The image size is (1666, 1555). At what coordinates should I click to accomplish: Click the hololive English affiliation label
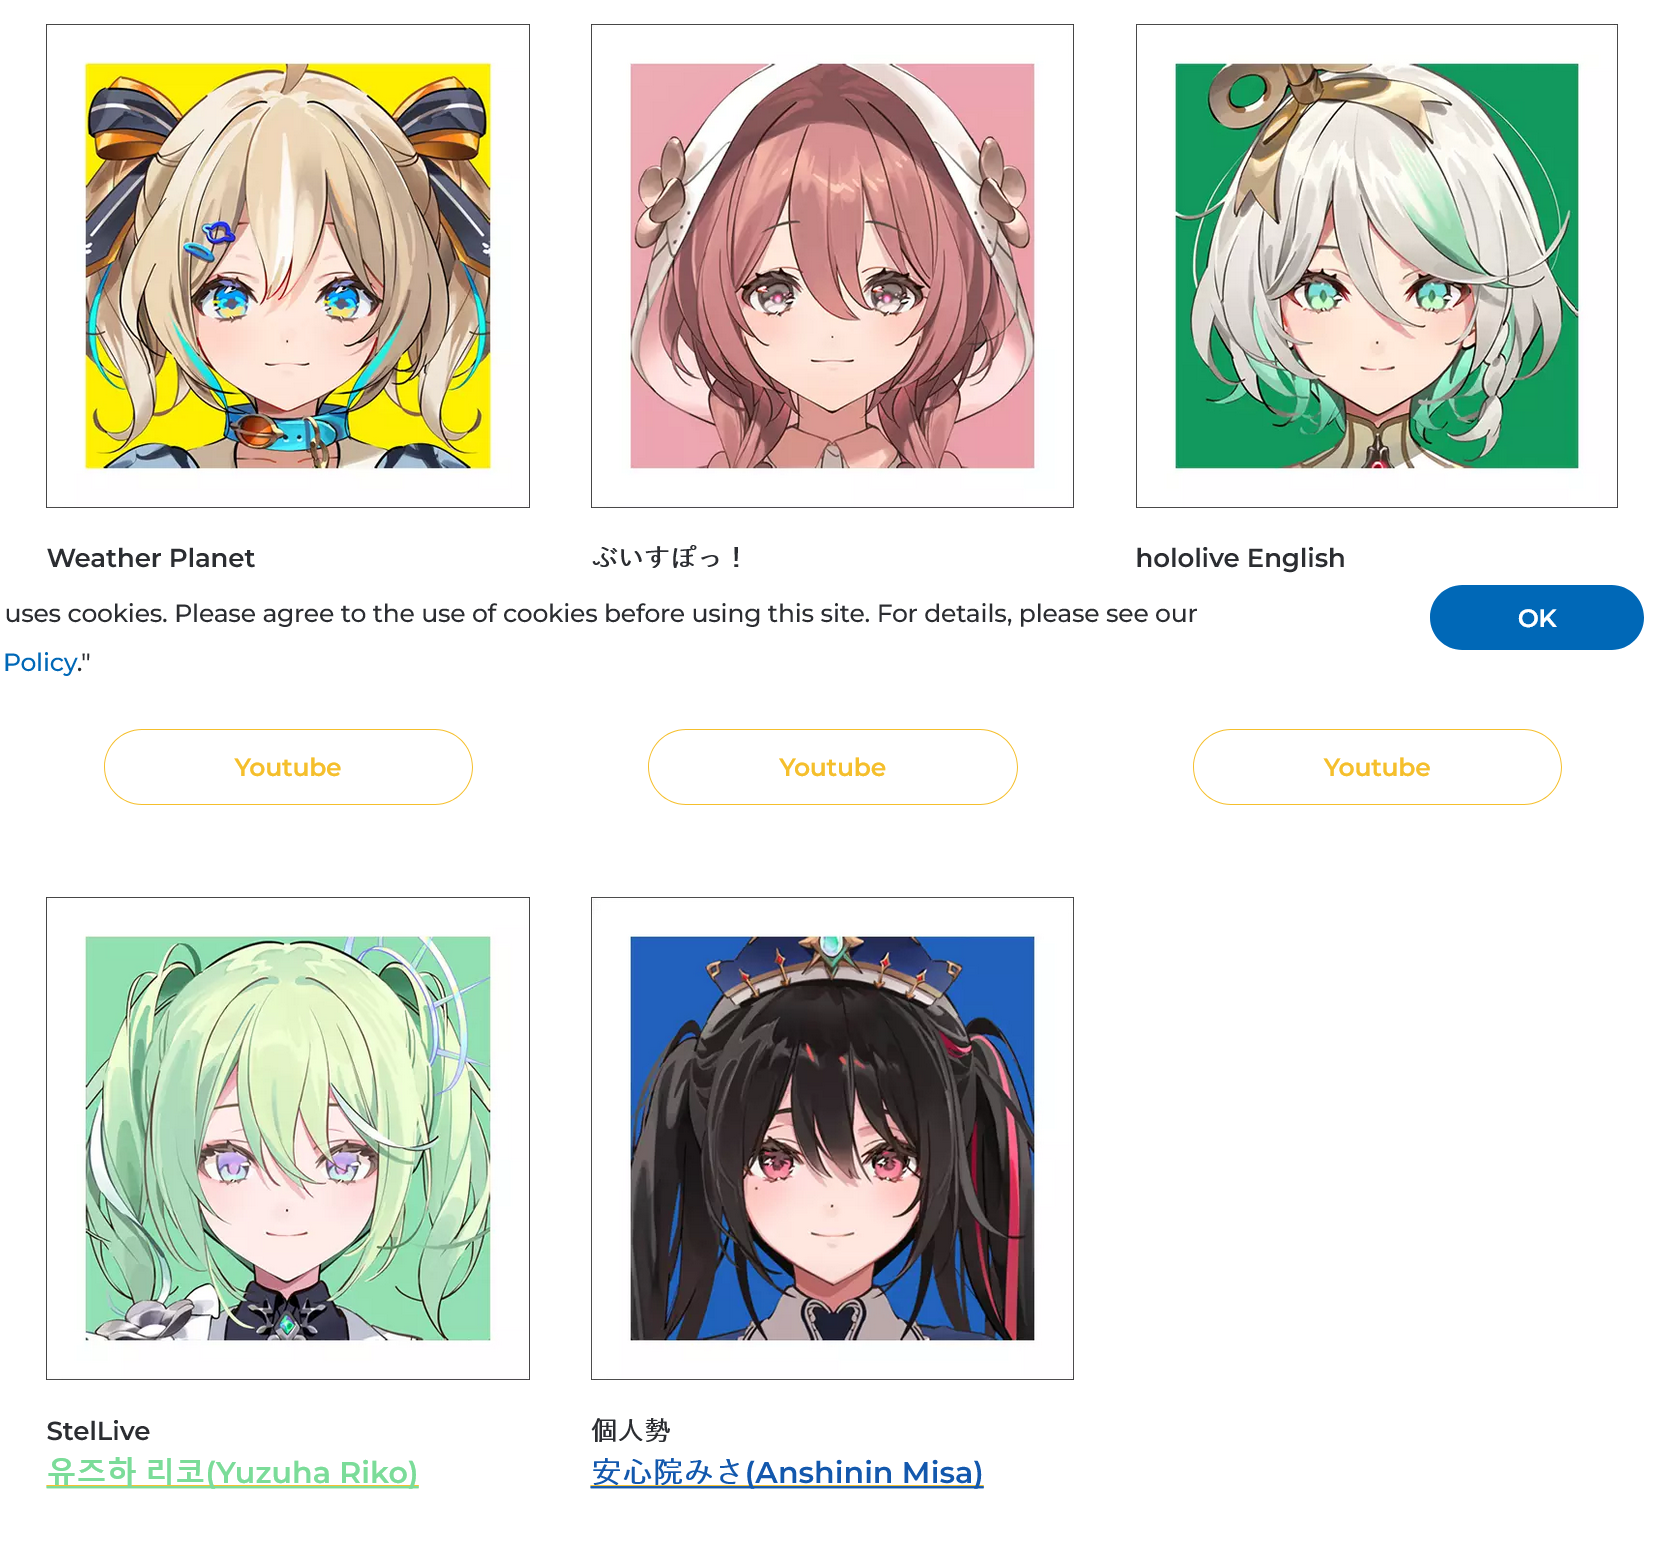[1240, 558]
